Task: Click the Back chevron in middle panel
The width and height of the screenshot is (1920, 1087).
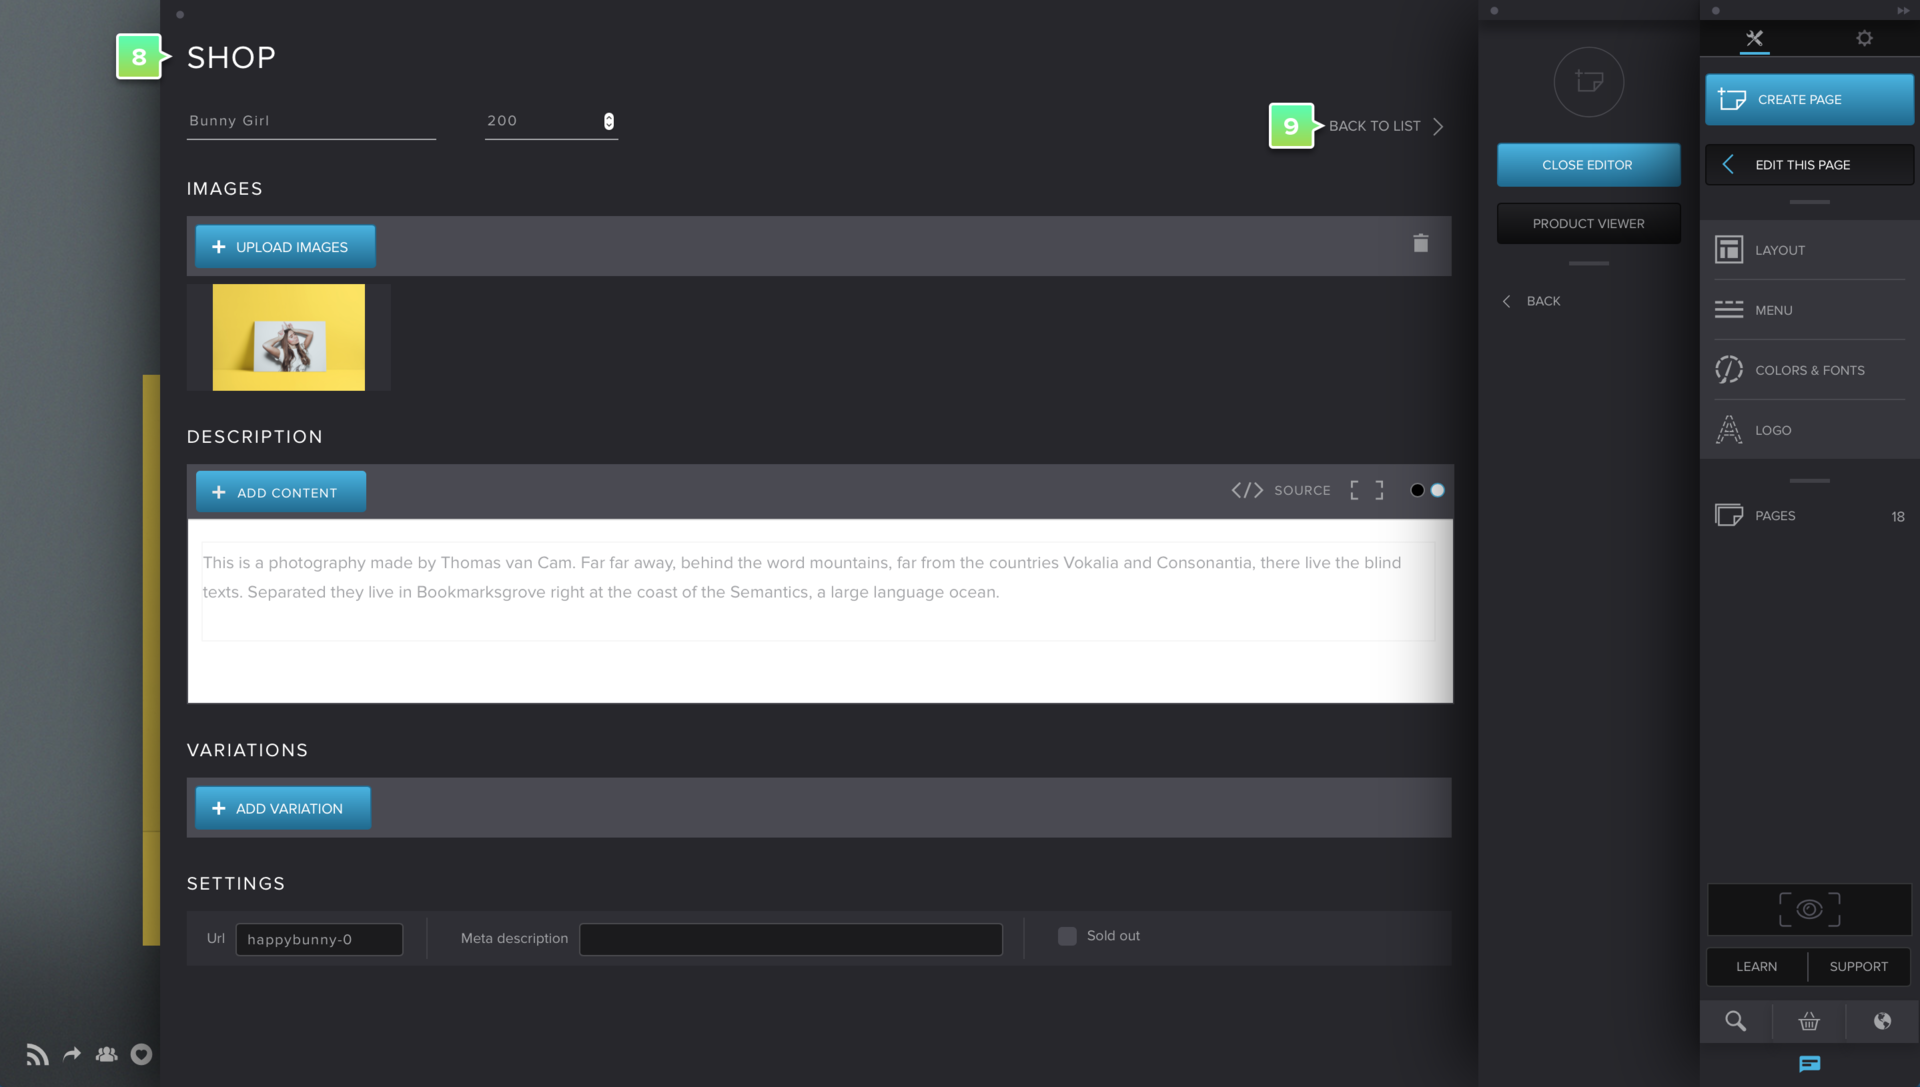Action: click(1507, 301)
